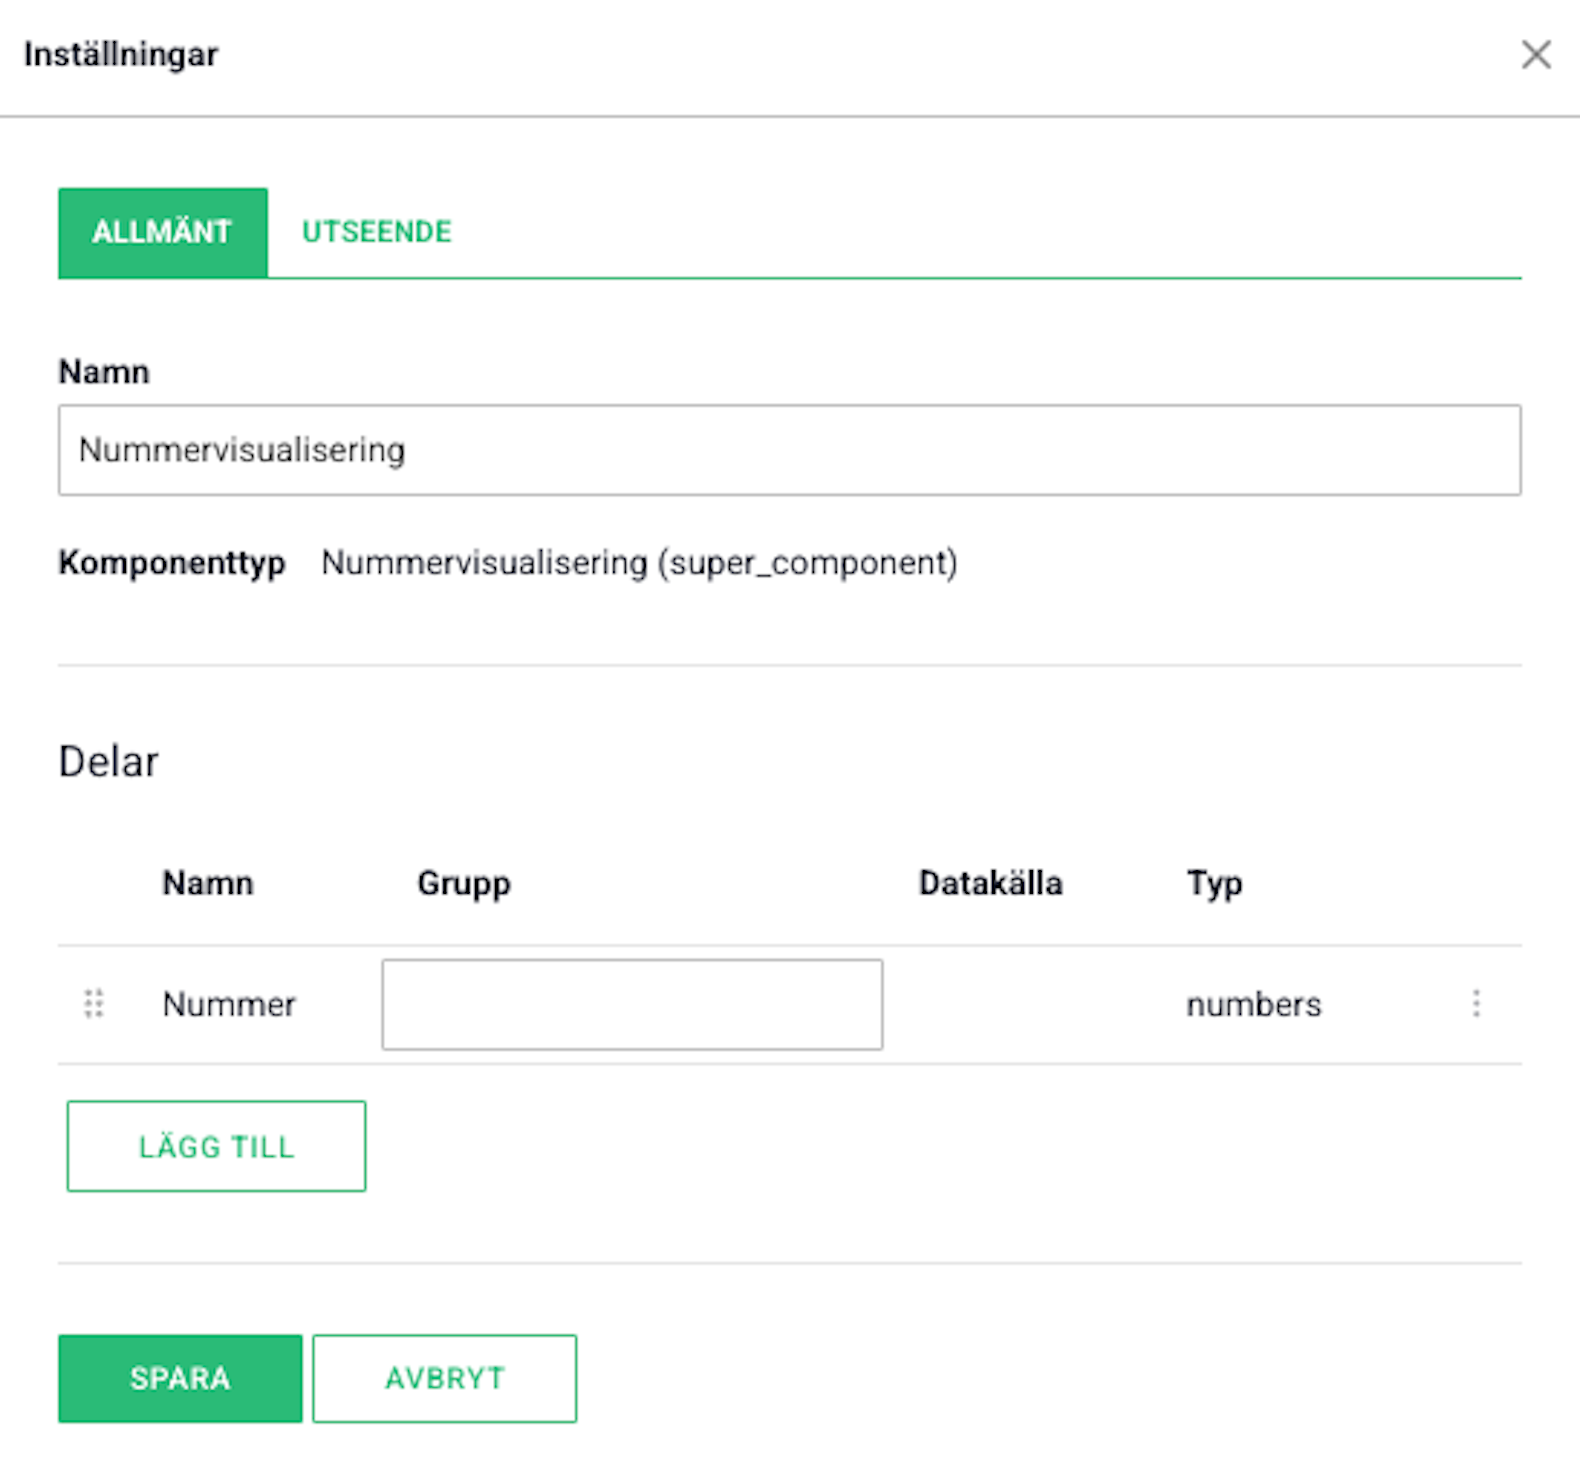Close the Inställningar dialog
This screenshot has width=1580, height=1464.
[x=1536, y=55]
